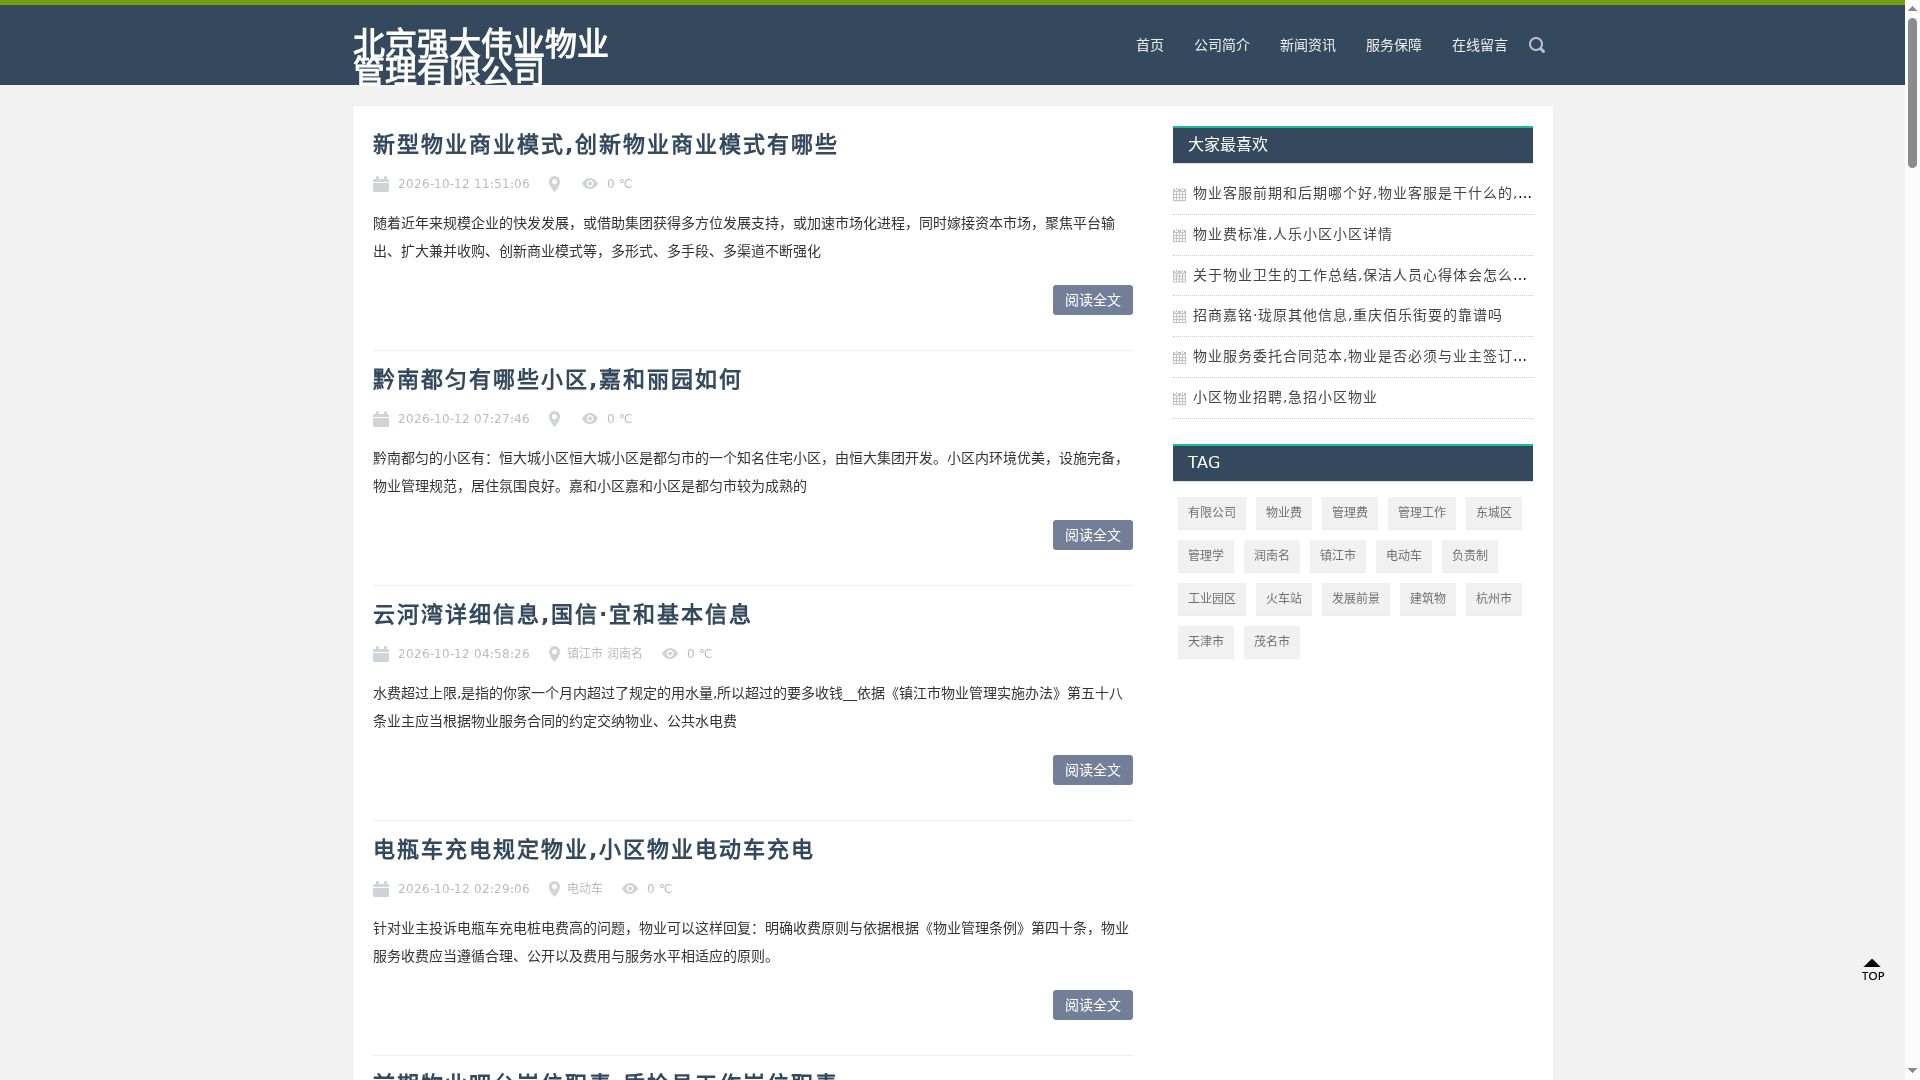Click calendar icon beside 2026-10-12 07:27:46
The height and width of the screenshot is (1080, 1920).
click(381, 419)
